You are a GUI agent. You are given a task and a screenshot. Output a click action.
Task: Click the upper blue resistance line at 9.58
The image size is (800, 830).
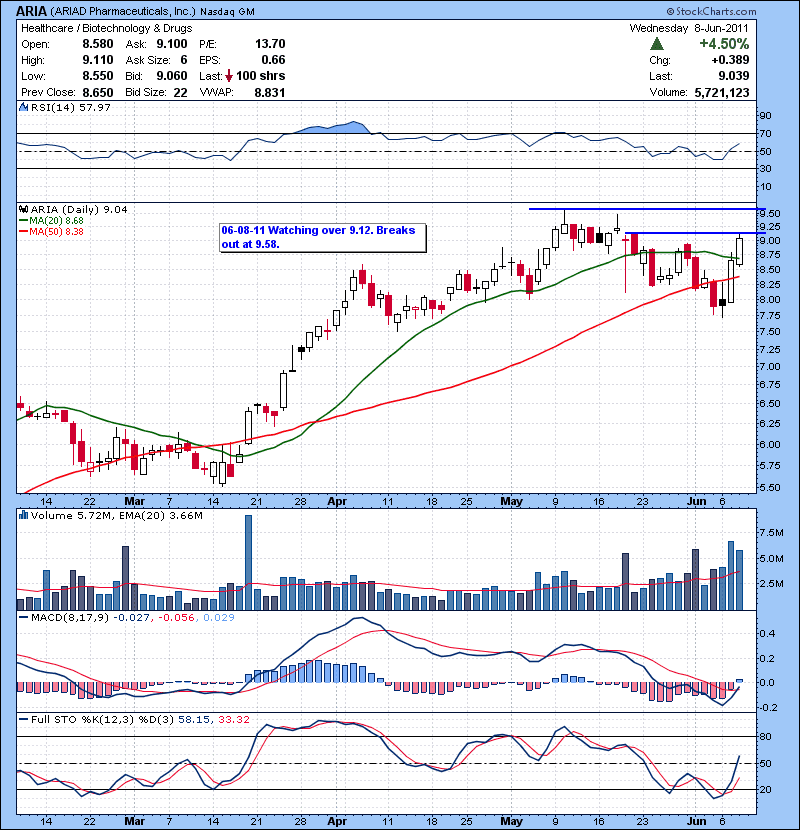(x=647, y=209)
